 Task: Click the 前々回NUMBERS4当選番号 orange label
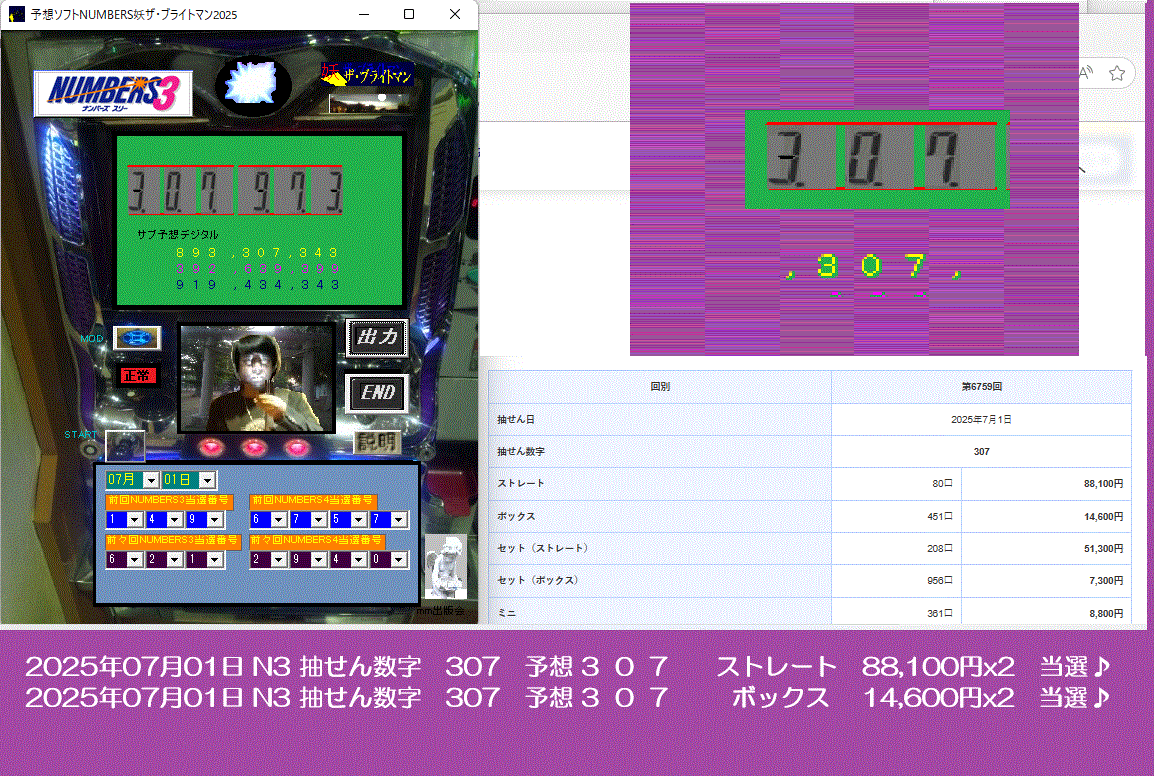(x=317, y=540)
